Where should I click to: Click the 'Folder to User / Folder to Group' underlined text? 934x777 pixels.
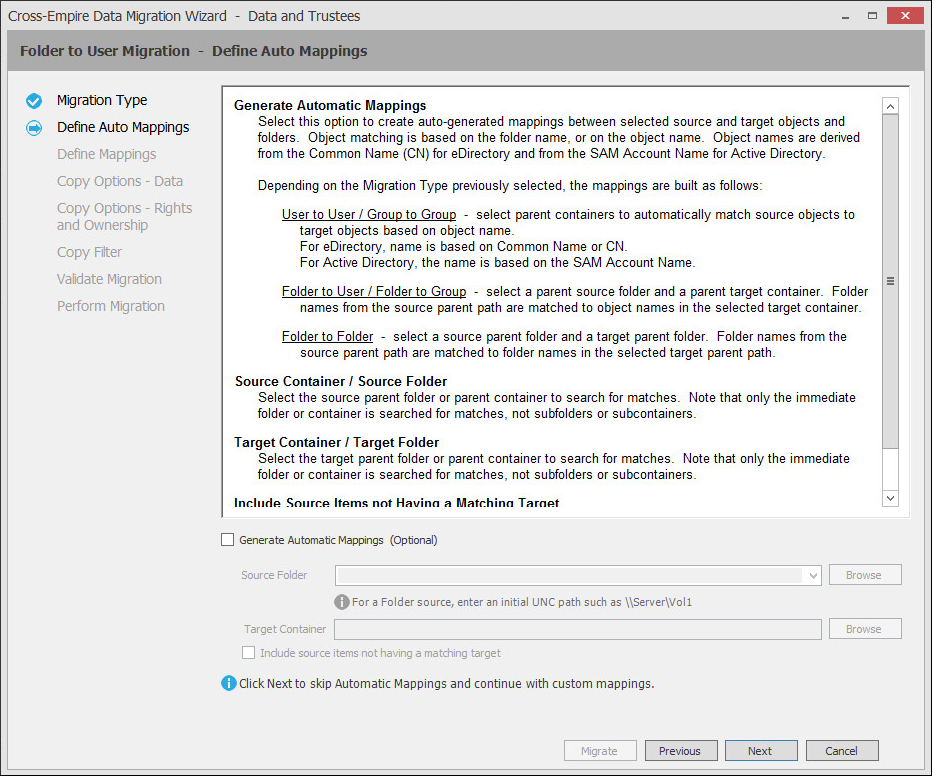(x=373, y=291)
